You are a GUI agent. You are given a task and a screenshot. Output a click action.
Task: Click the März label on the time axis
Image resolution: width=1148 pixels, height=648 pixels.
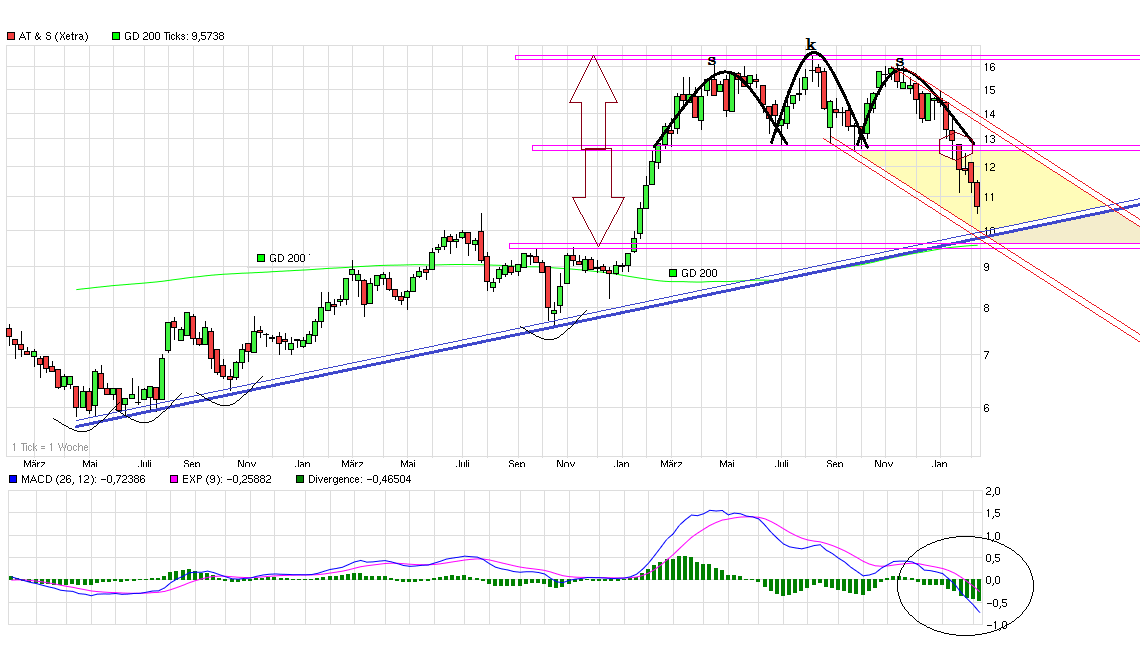coord(34,463)
